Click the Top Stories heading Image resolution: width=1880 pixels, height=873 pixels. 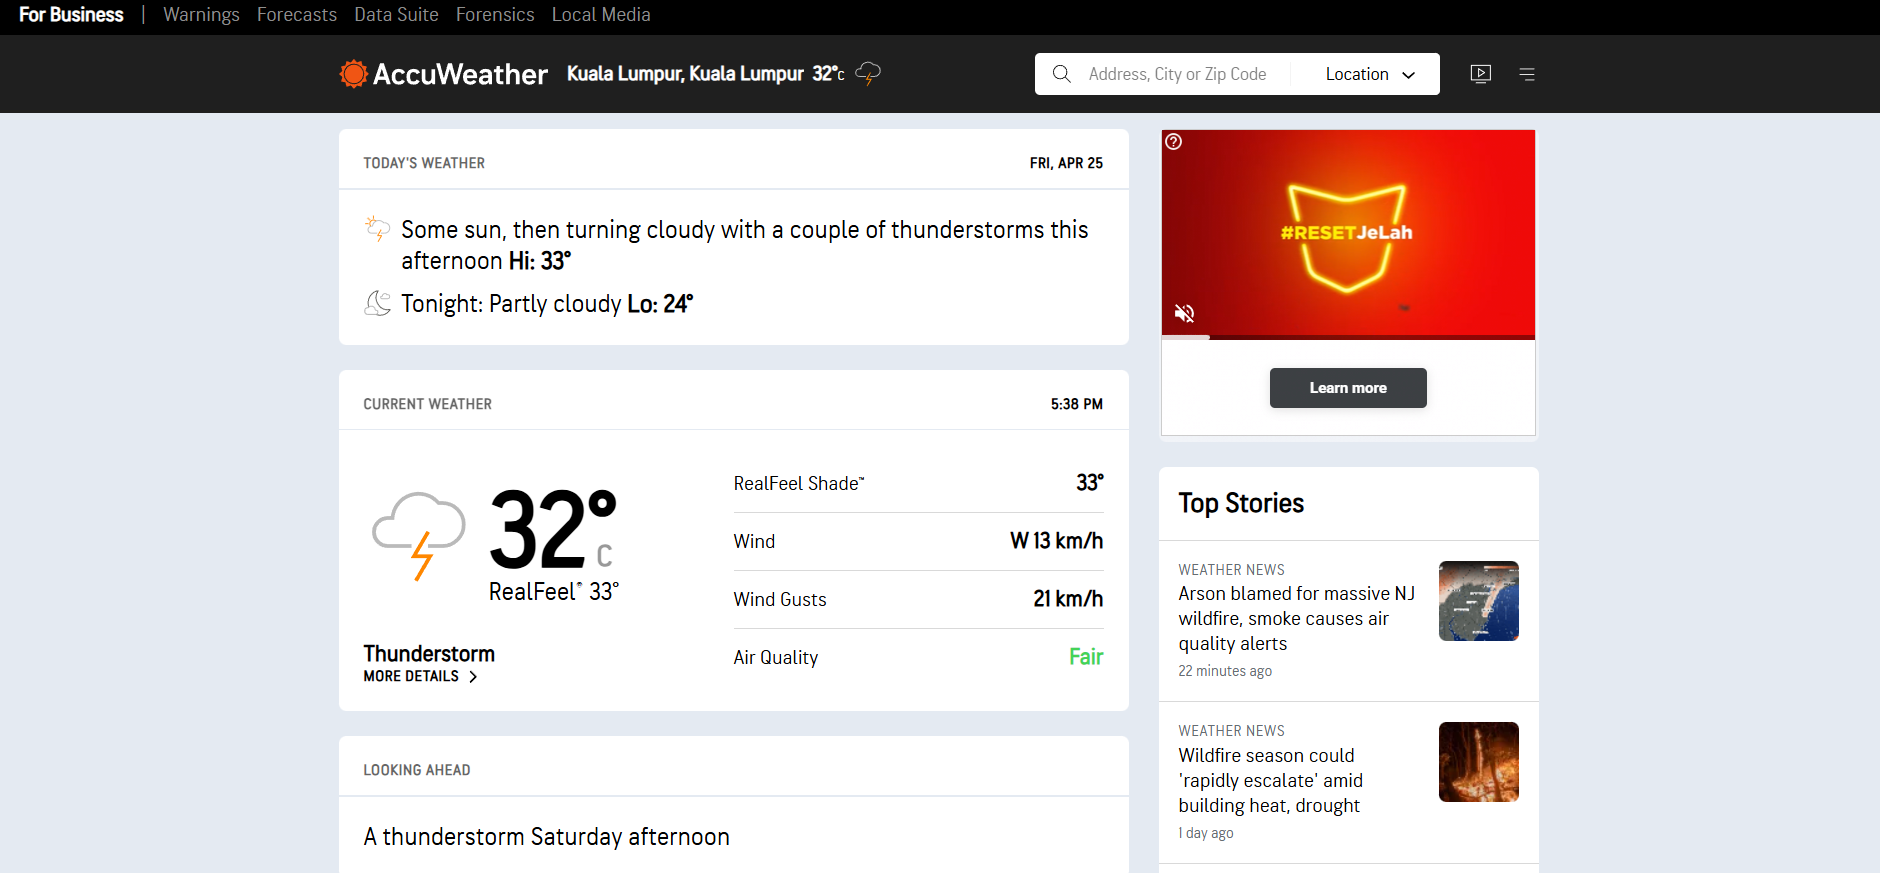point(1241,503)
